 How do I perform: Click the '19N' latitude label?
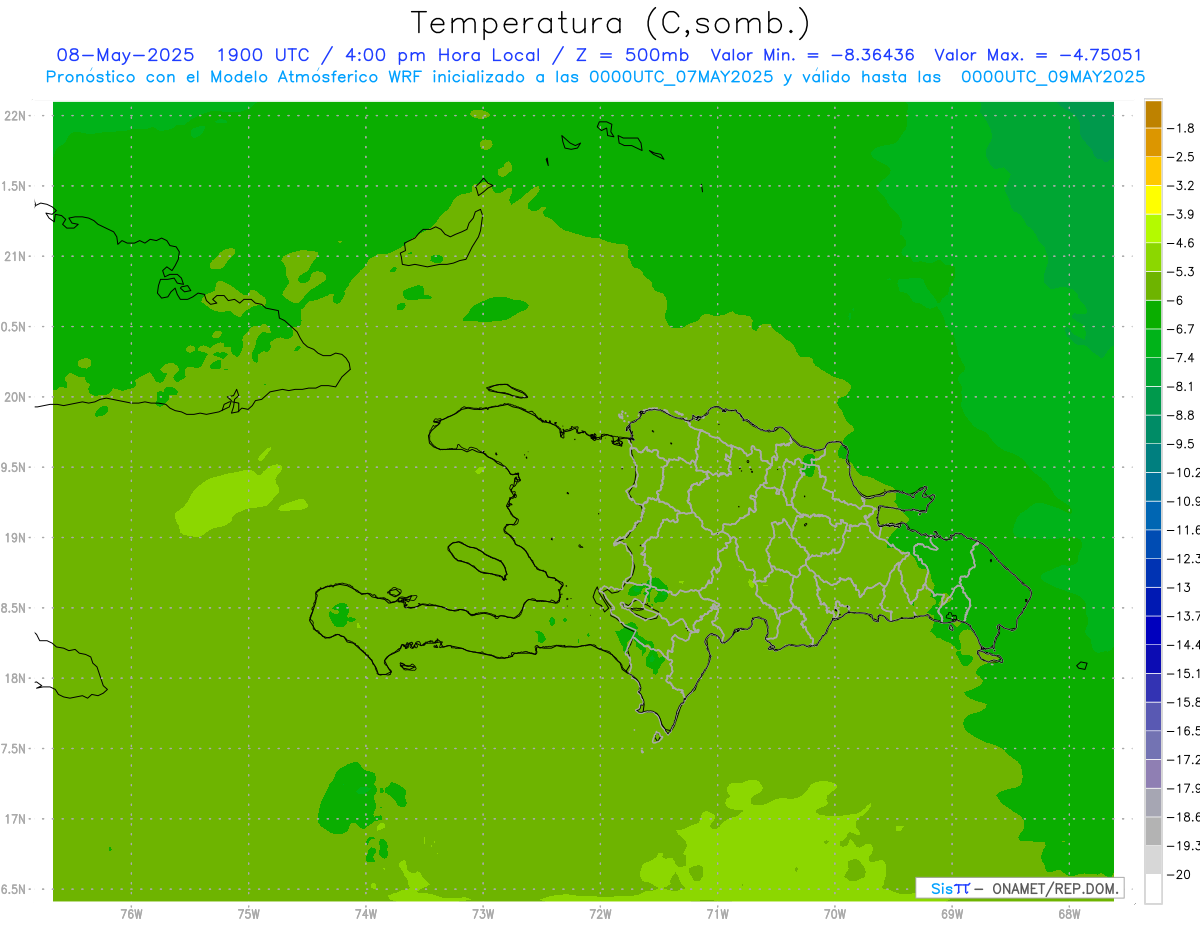pos(16,537)
